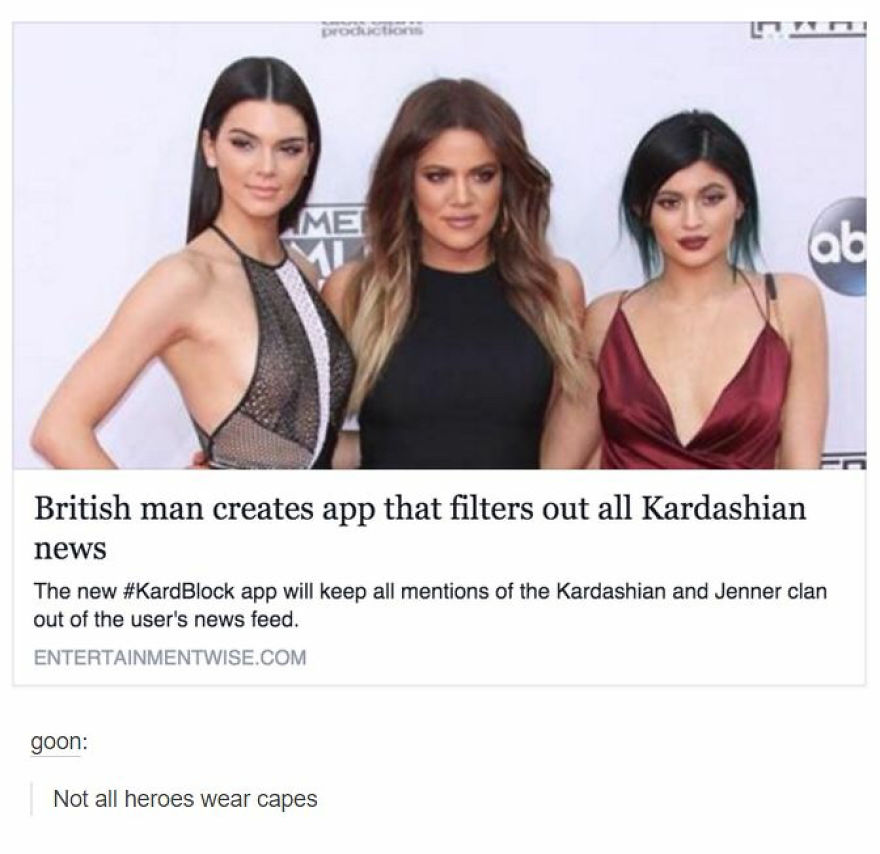Click the abc logo in the photo
This screenshot has width=880, height=854.
pos(837,246)
